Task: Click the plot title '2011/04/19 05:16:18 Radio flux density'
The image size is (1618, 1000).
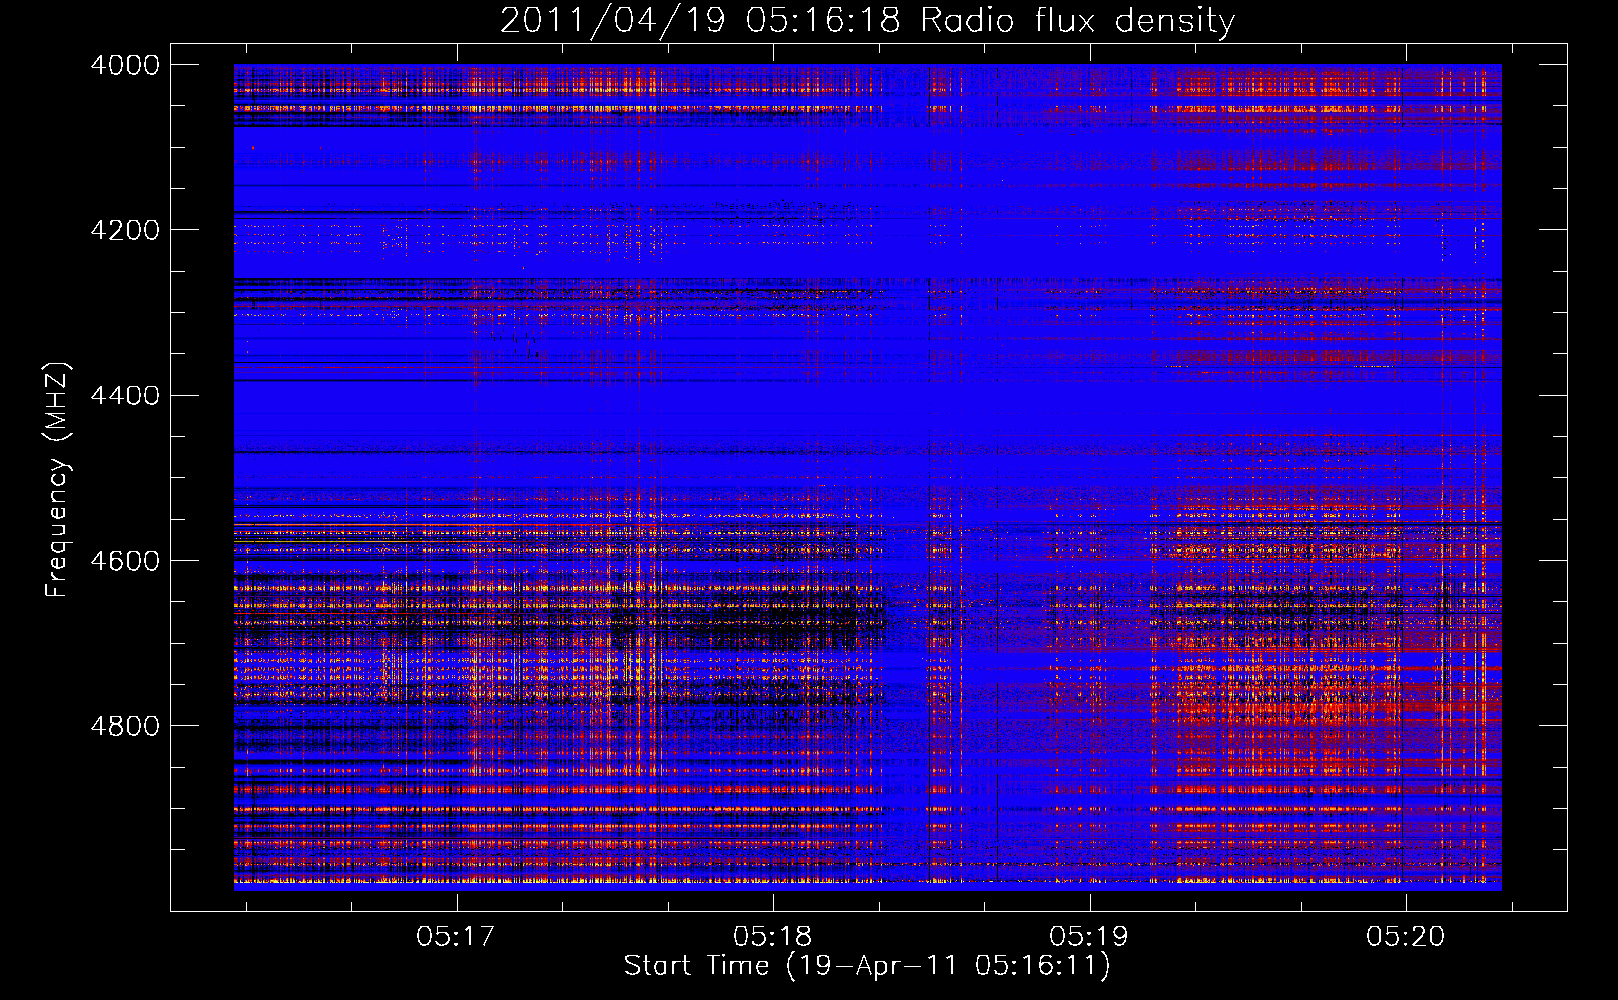Action: pos(867,21)
